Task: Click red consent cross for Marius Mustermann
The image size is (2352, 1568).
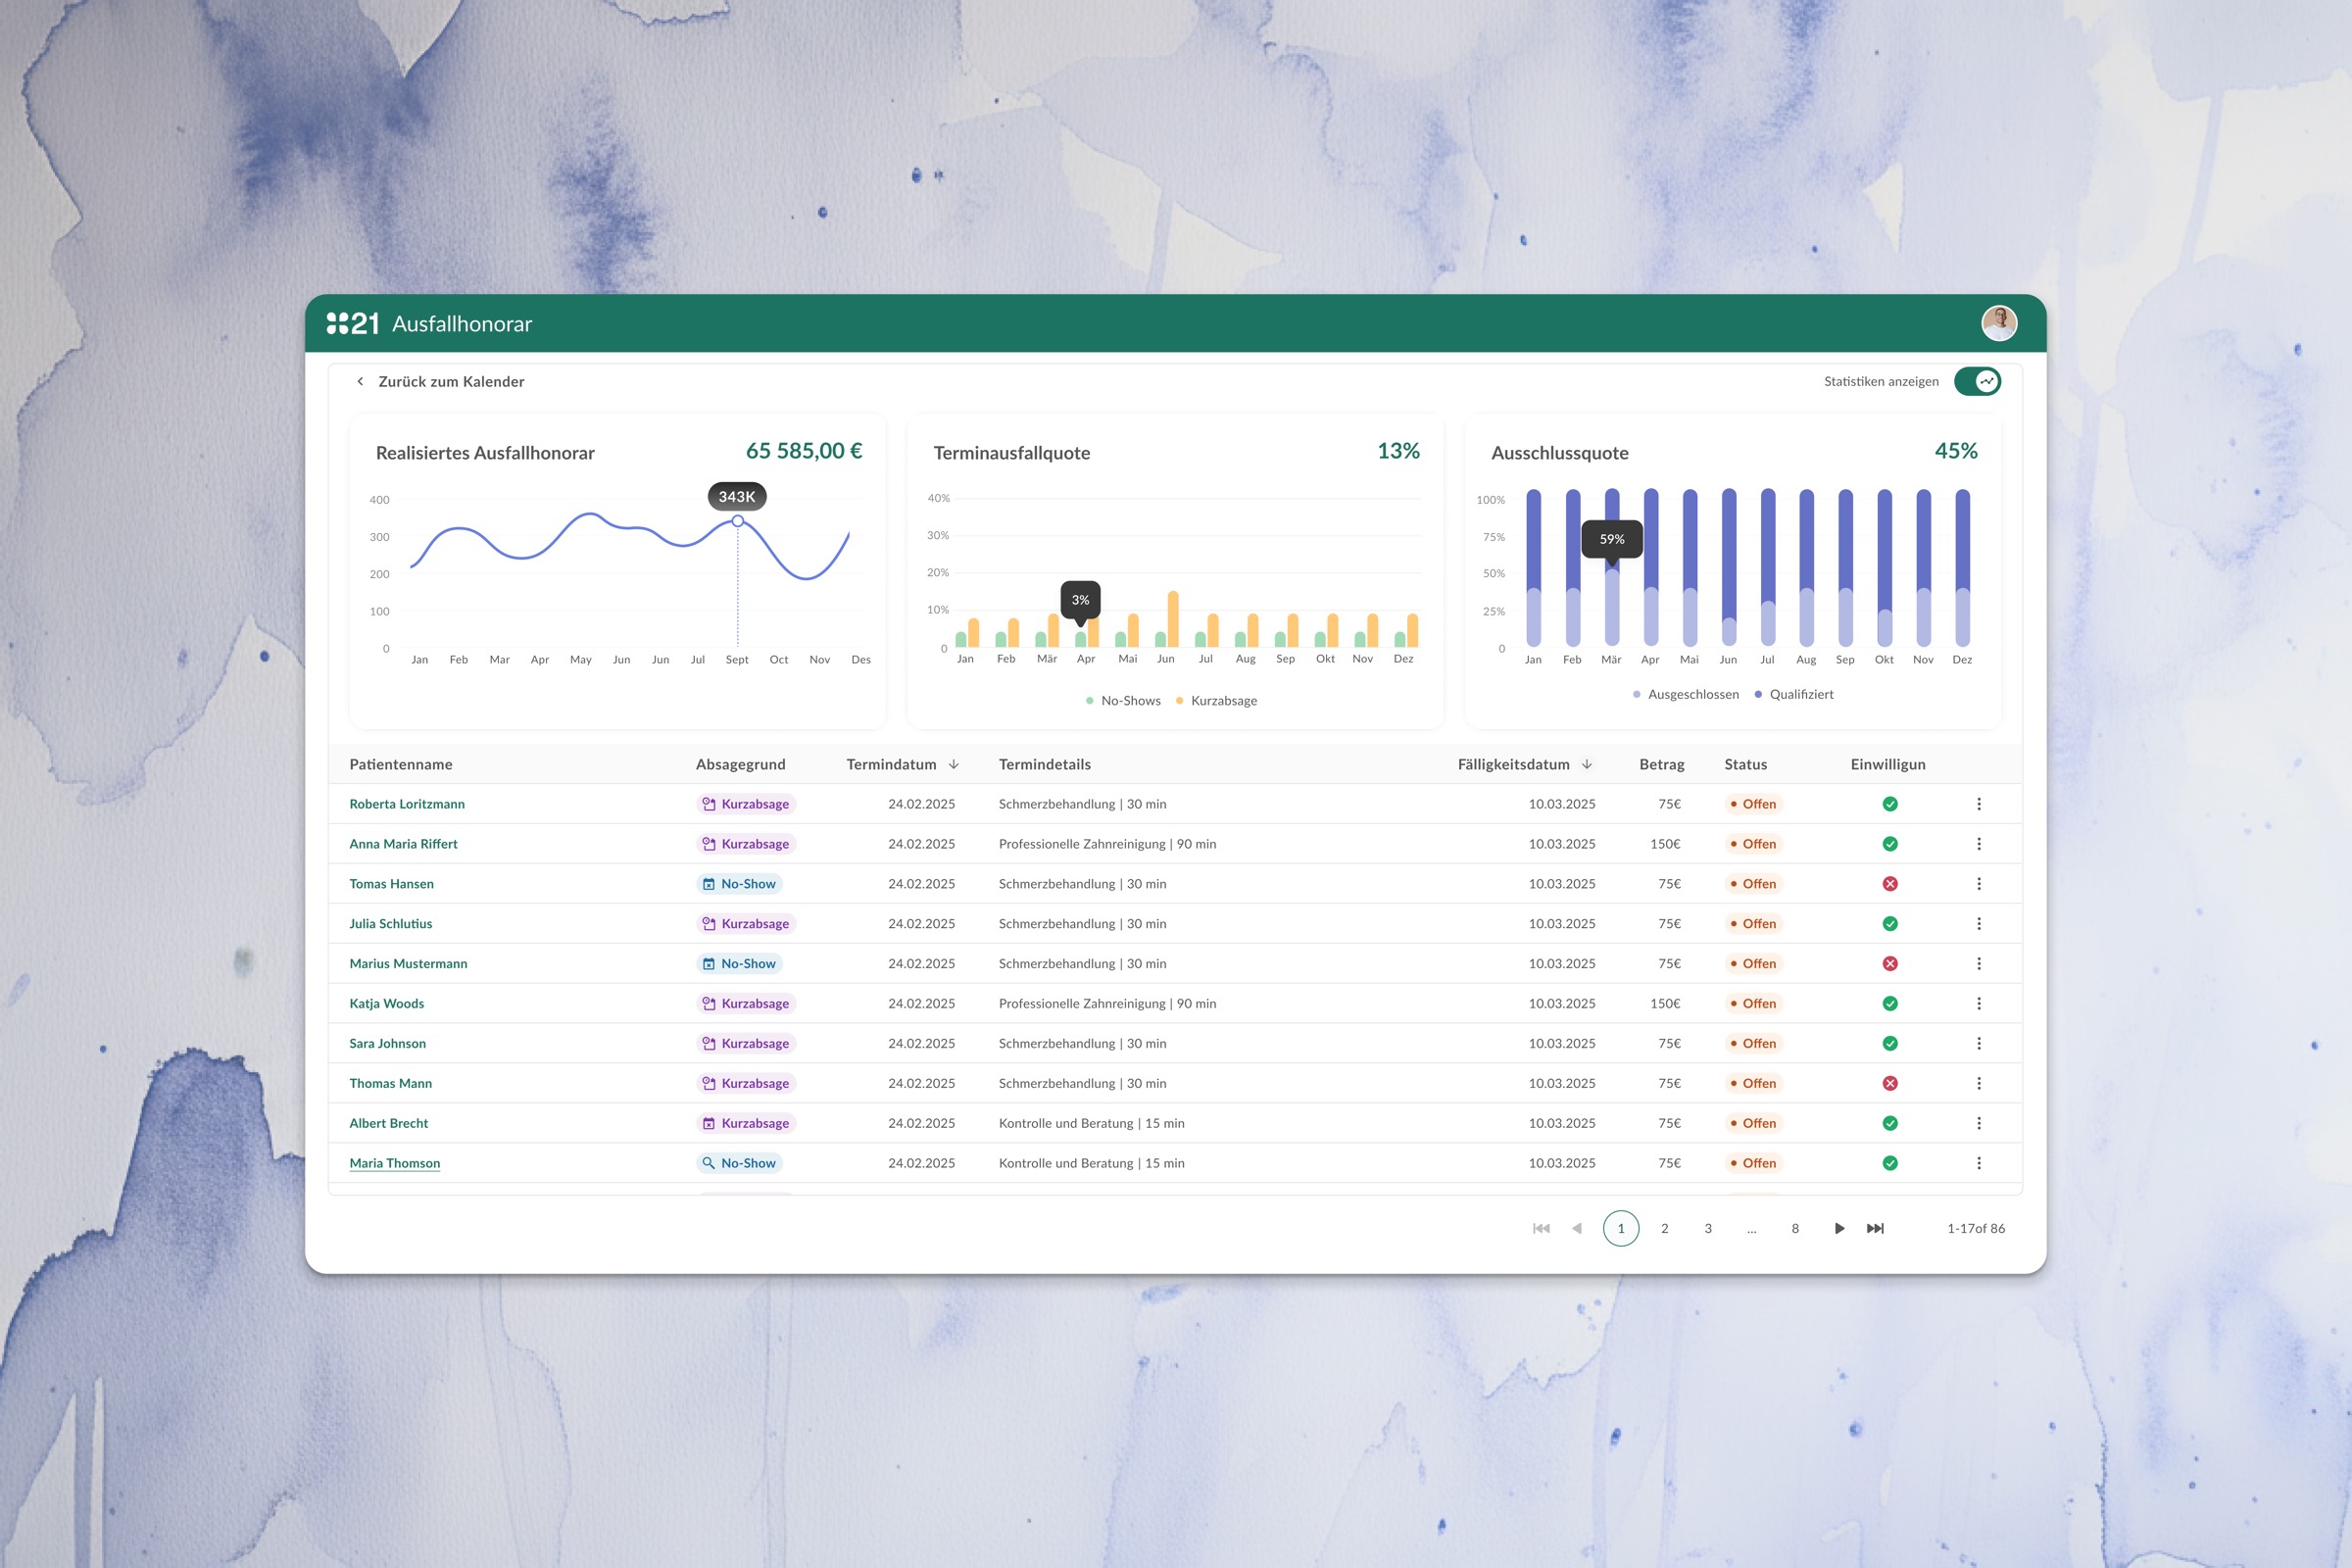Action: click(x=1890, y=964)
